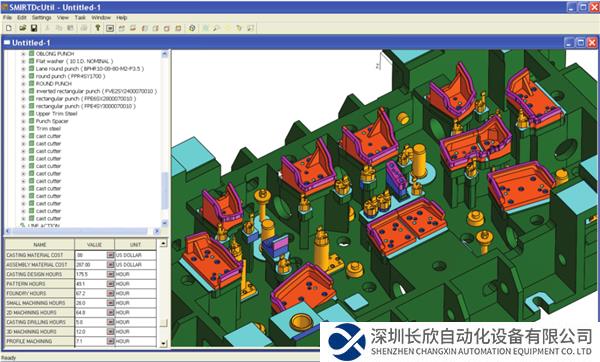Image resolution: width=600 pixels, height=362 pixels.
Task: Open dropdown for CASTING MATERIAL COST value
Action: pyautogui.click(x=110, y=255)
